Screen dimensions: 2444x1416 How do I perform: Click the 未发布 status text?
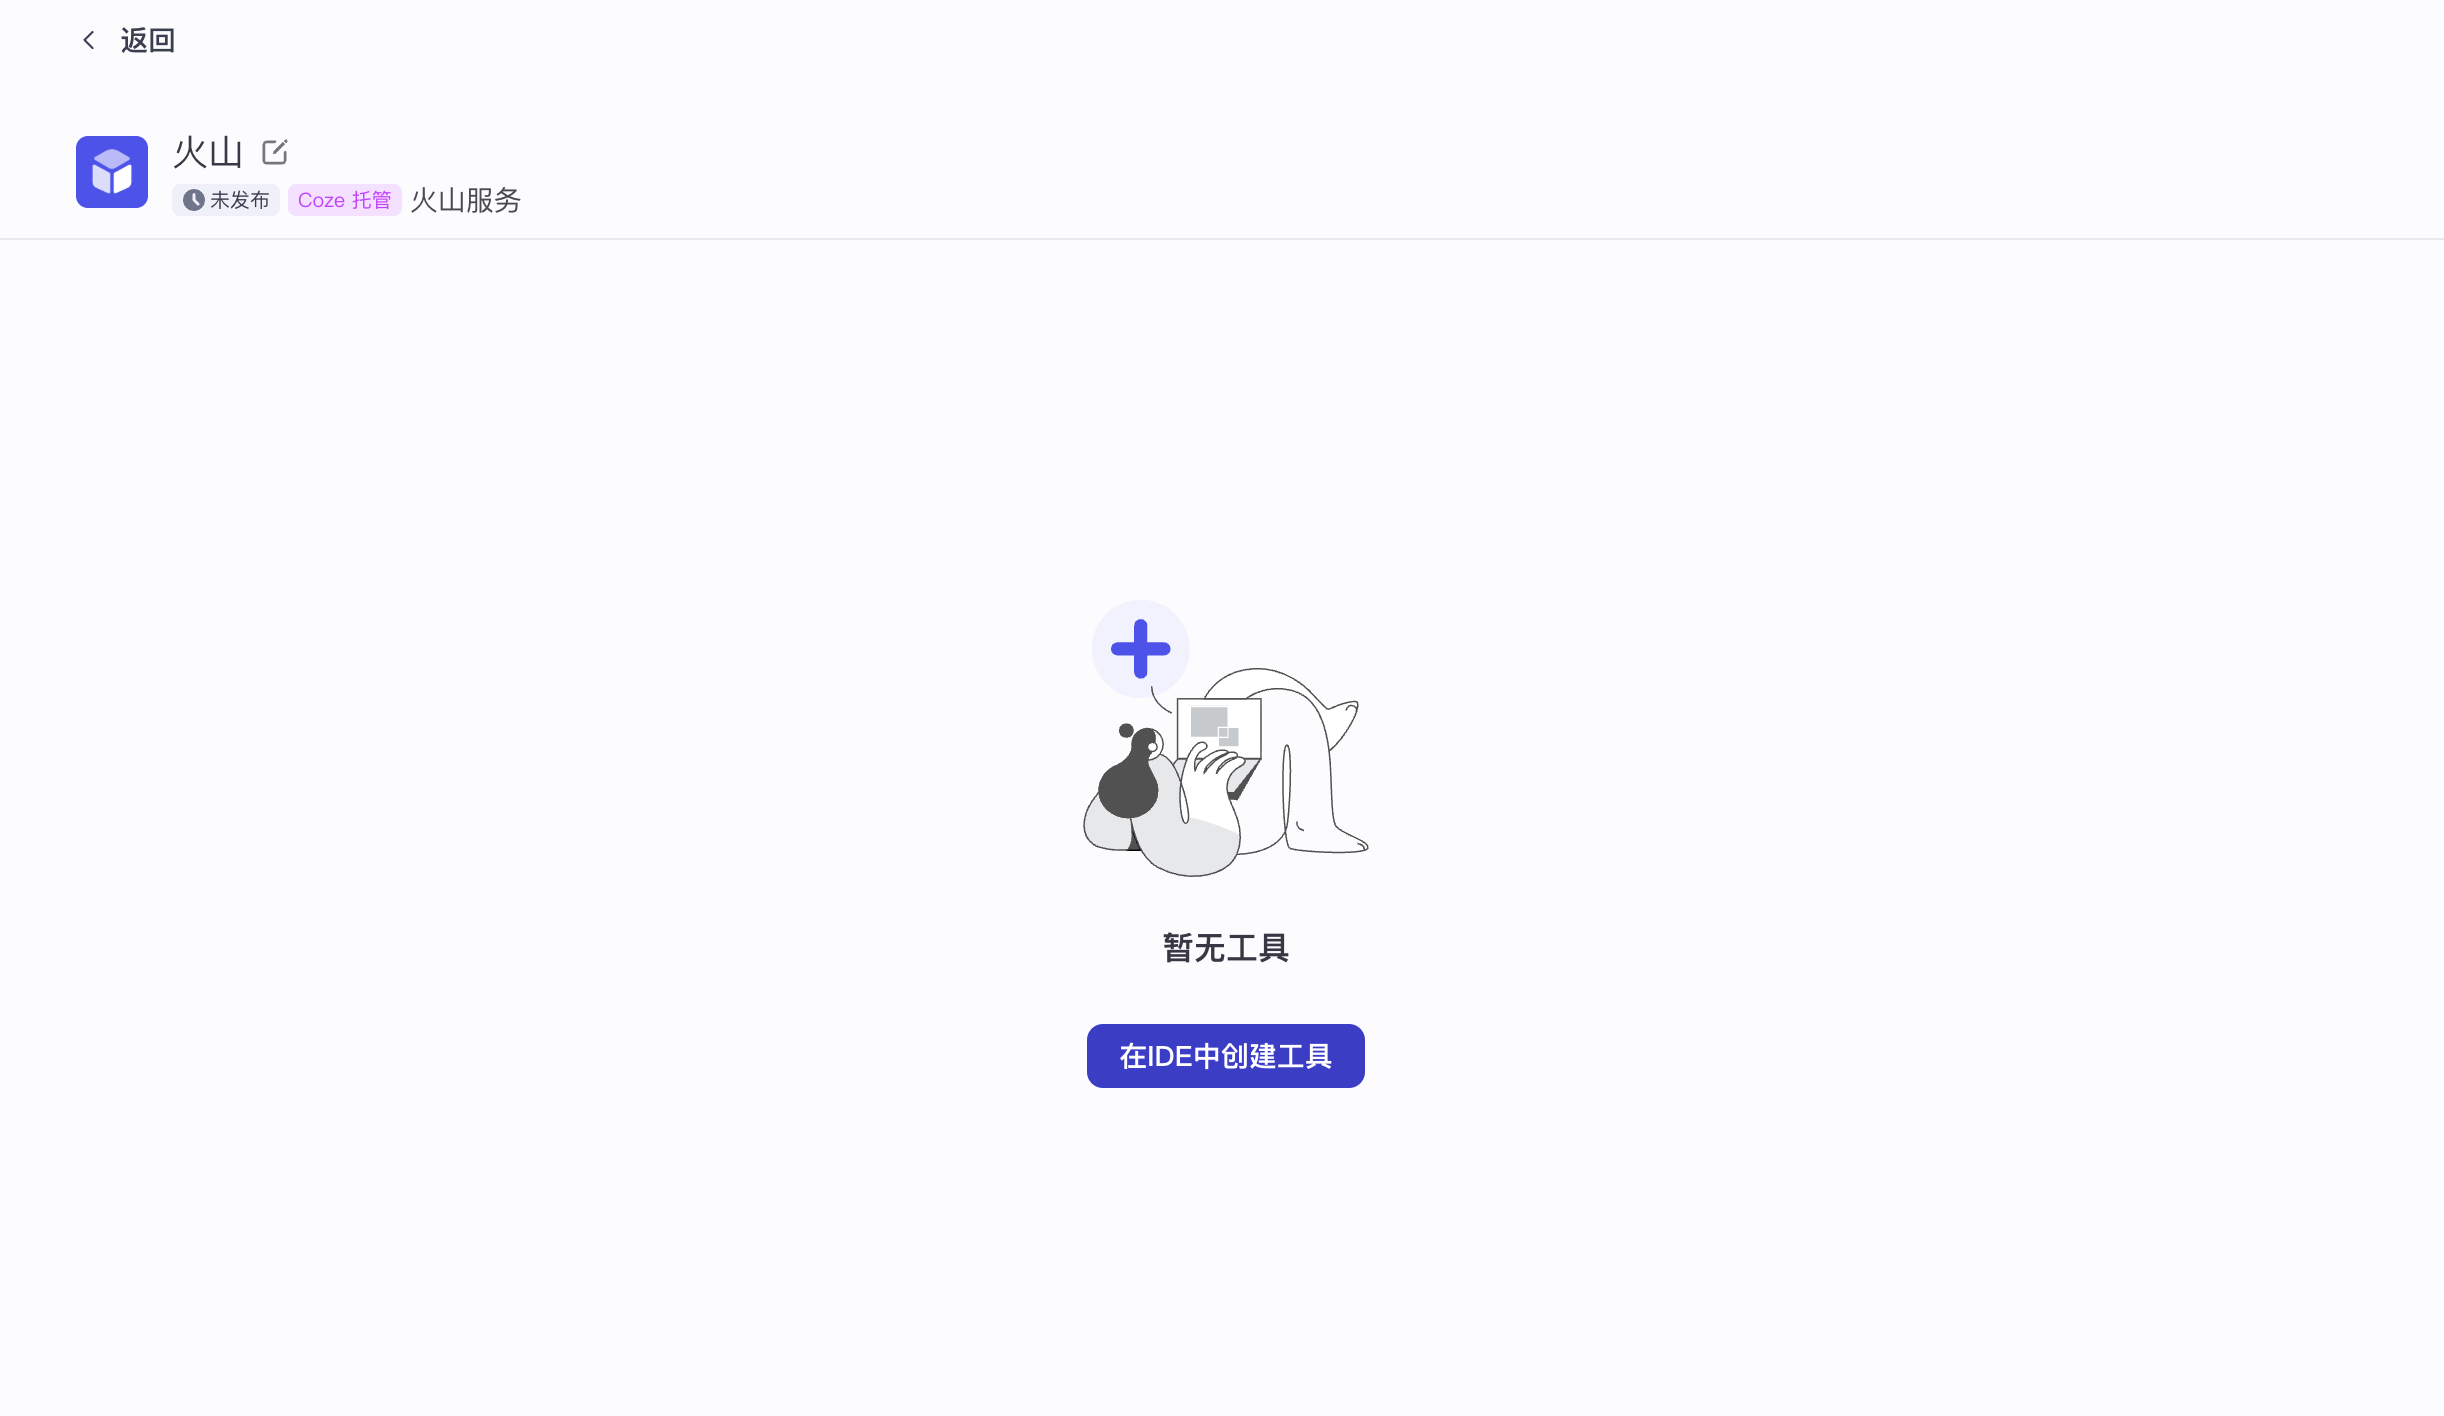[x=240, y=200]
